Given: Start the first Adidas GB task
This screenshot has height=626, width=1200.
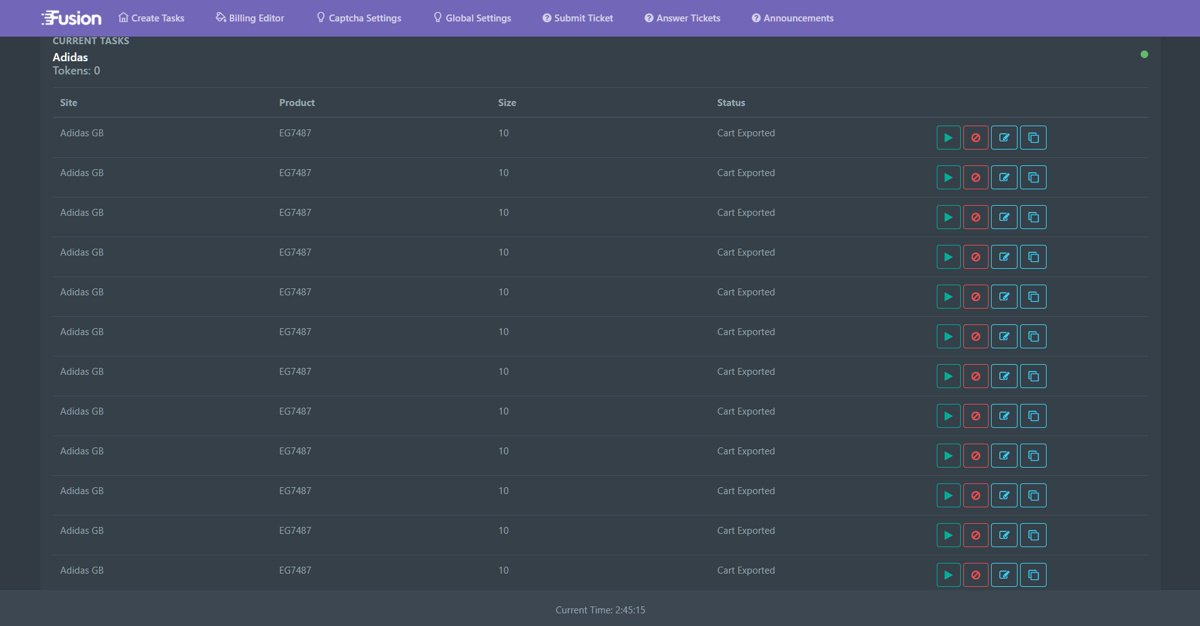Looking at the screenshot, I should coord(948,138).
